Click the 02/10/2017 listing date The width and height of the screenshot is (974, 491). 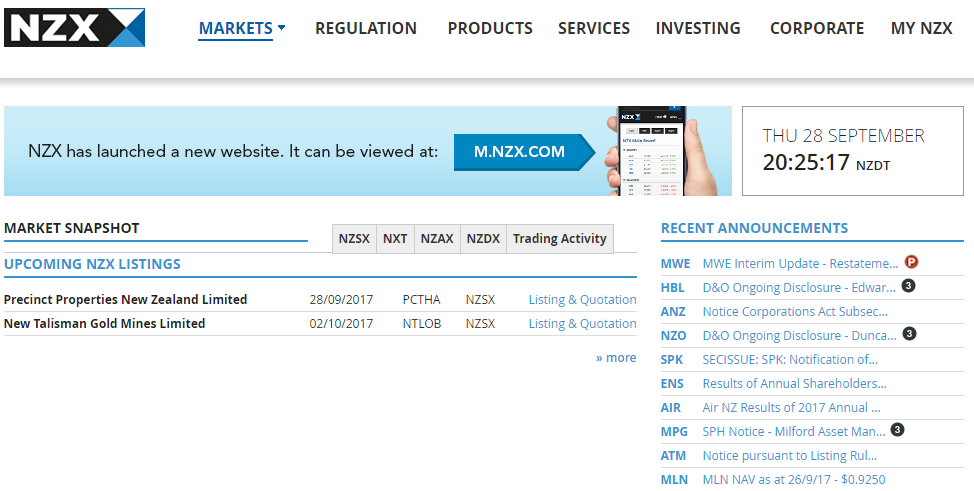pyautogui.click(x=341, y=324)
